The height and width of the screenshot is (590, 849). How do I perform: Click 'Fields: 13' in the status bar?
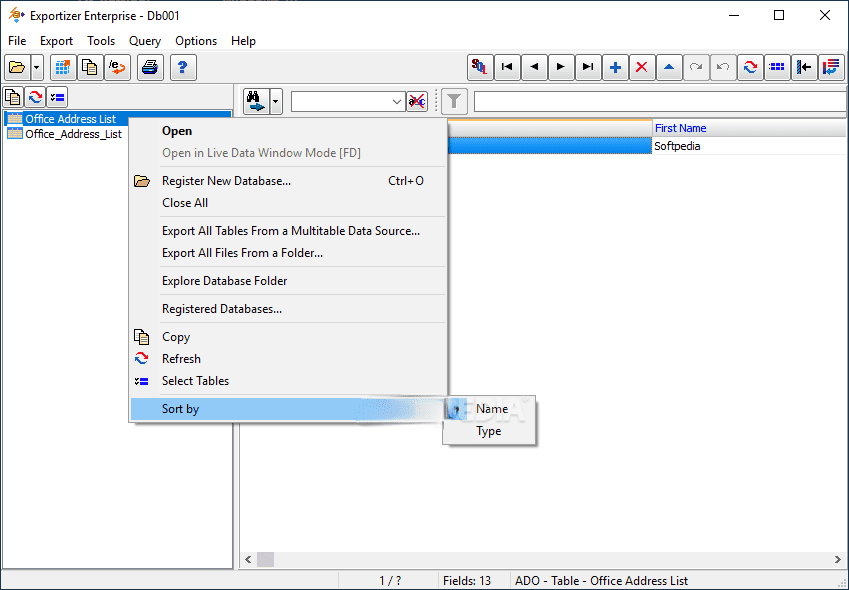pos(467,581)
